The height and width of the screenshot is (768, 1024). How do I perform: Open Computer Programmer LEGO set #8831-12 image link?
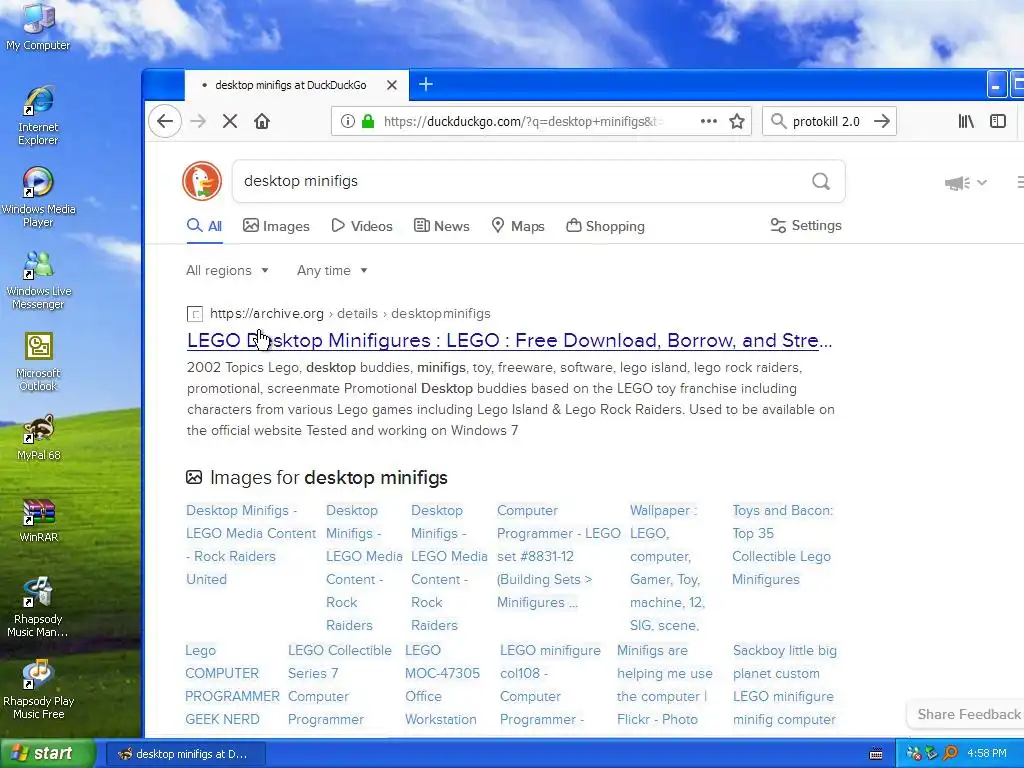(558, 556)
